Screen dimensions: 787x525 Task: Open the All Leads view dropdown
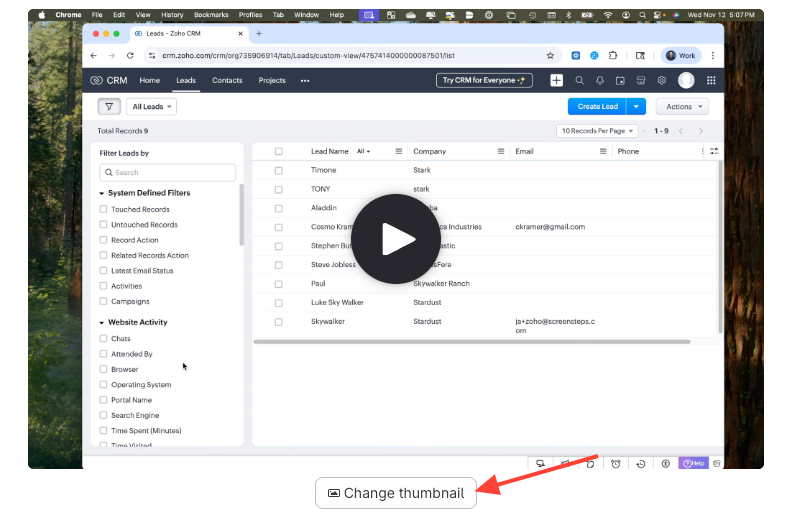(x=152, y=106)
